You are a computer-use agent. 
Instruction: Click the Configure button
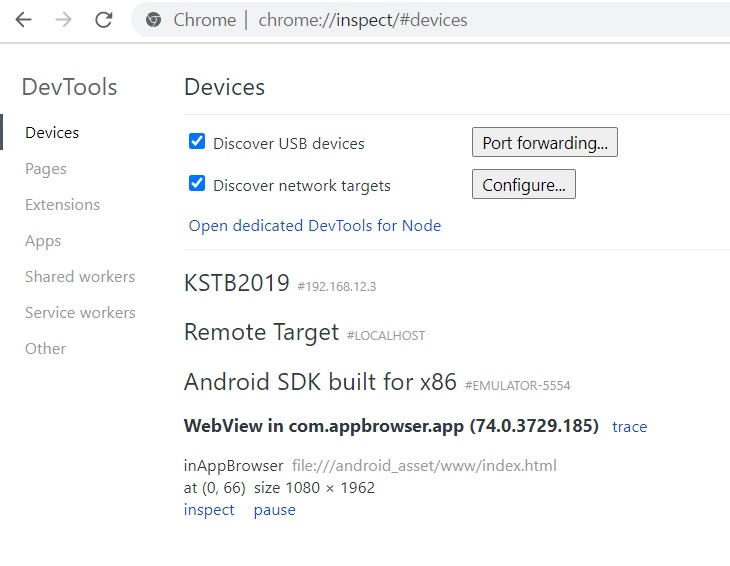524,184
